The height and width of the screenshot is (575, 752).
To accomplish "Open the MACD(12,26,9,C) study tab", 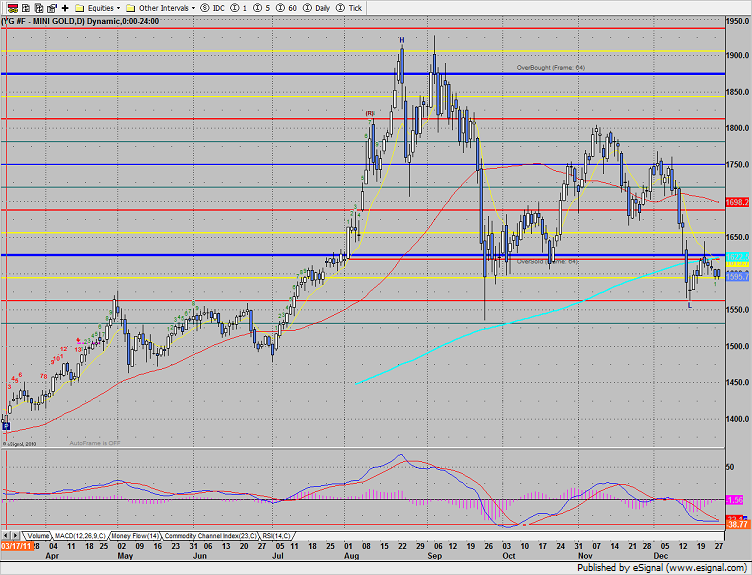I will tap(80, 536).
